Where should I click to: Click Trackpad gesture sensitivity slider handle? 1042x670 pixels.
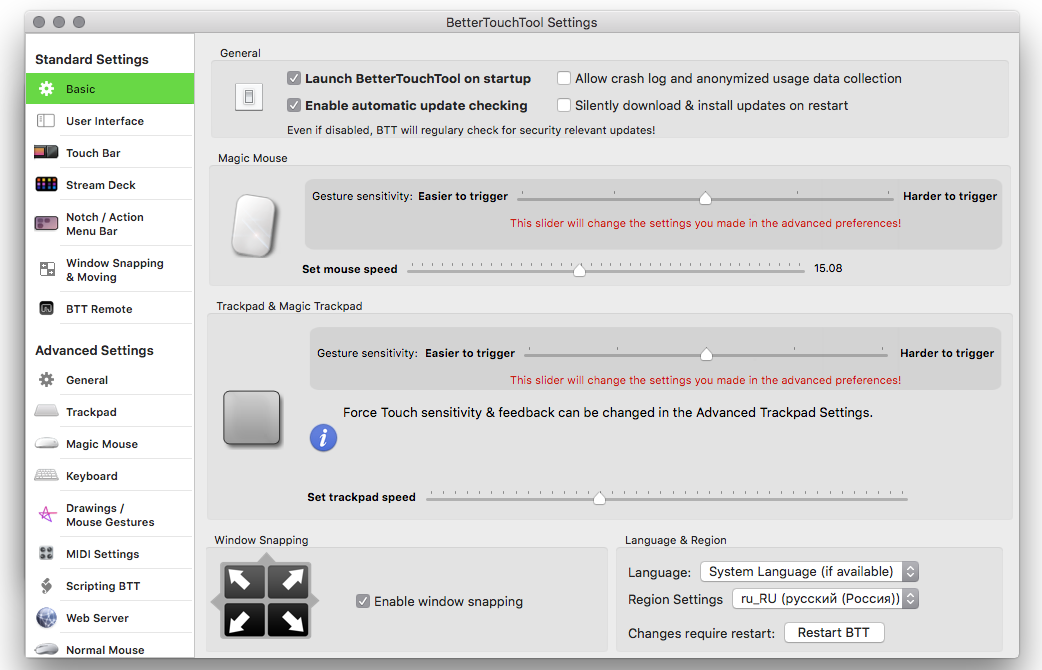pyautogui.click(x=706, y=354)
